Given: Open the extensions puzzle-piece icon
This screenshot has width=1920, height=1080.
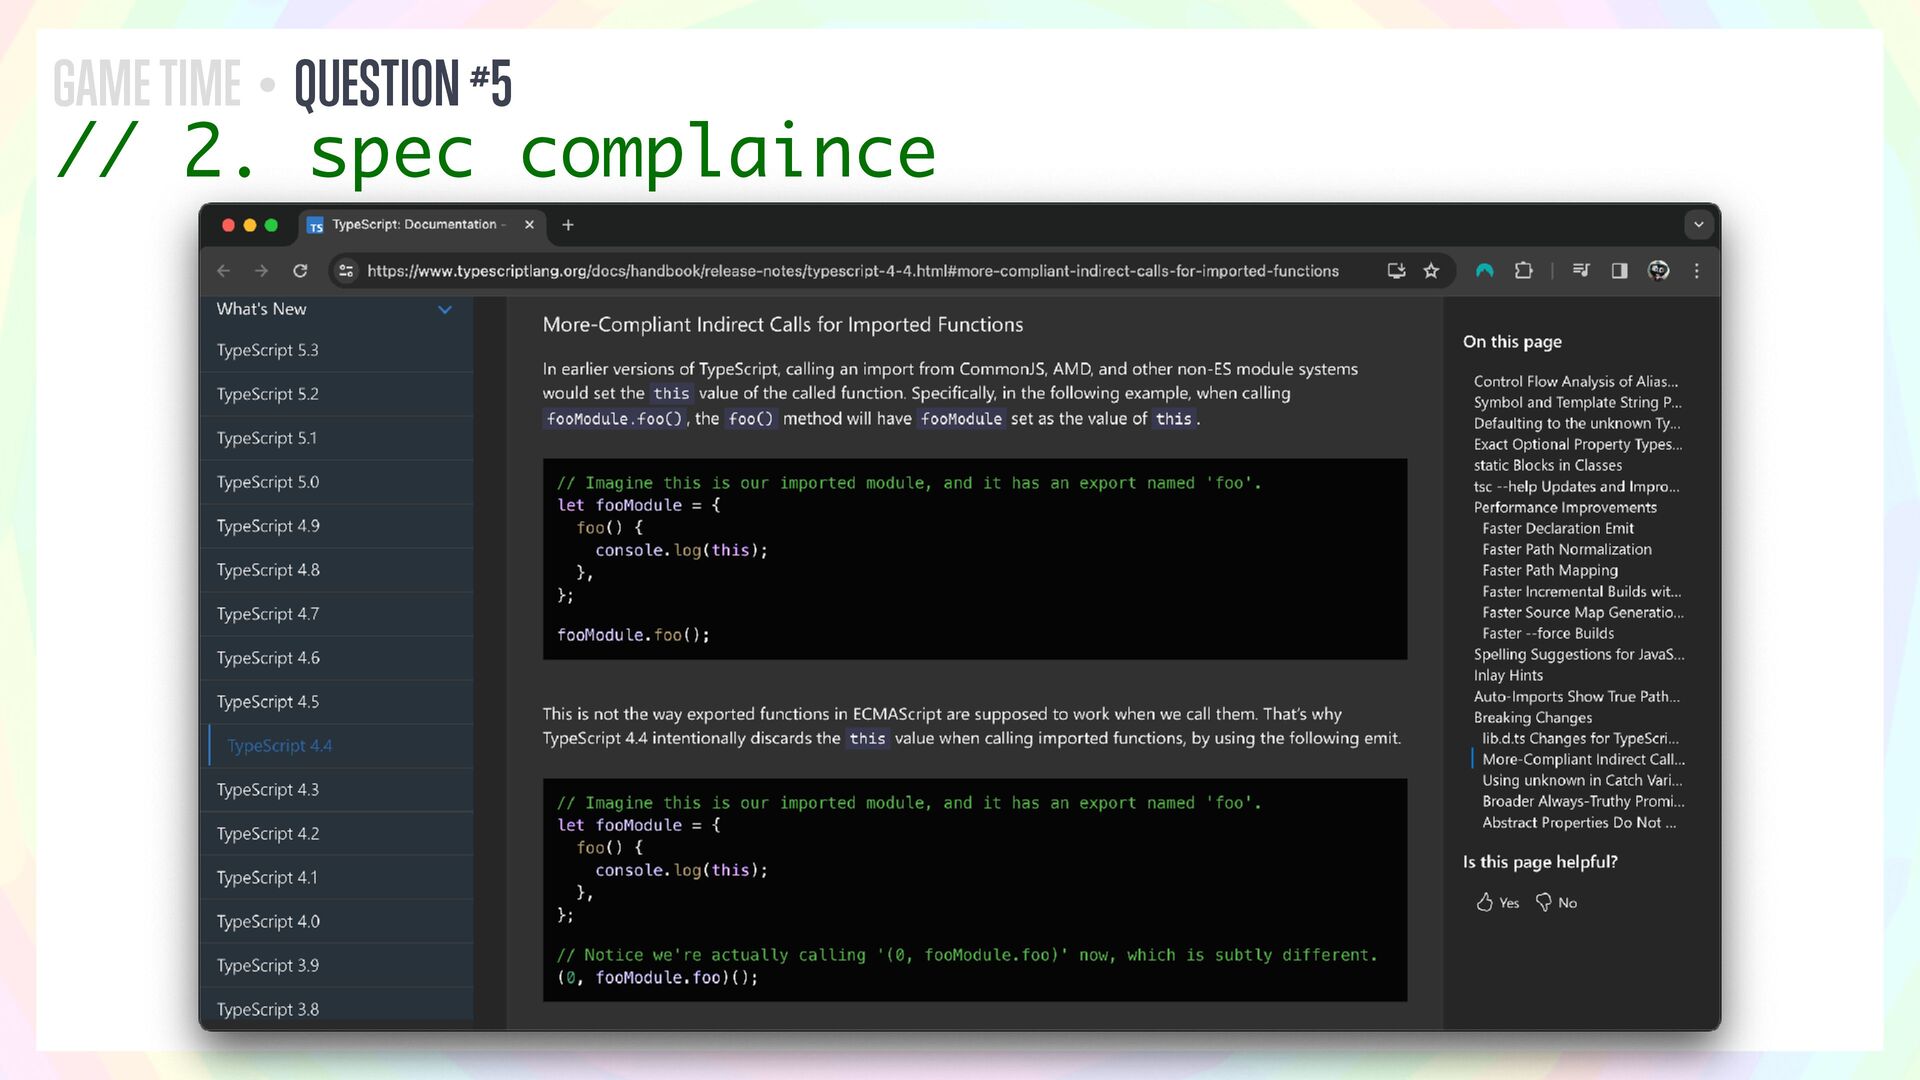Looking at the screenshot, I should [x=1523, y=271].
